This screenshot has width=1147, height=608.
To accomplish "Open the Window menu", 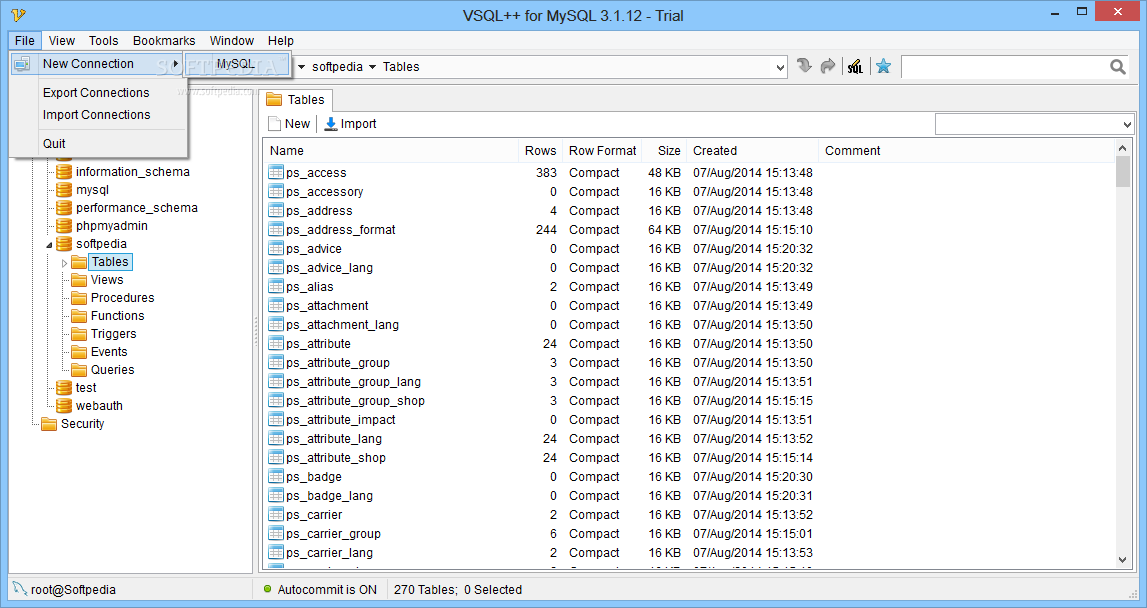I will pos(232,40).
